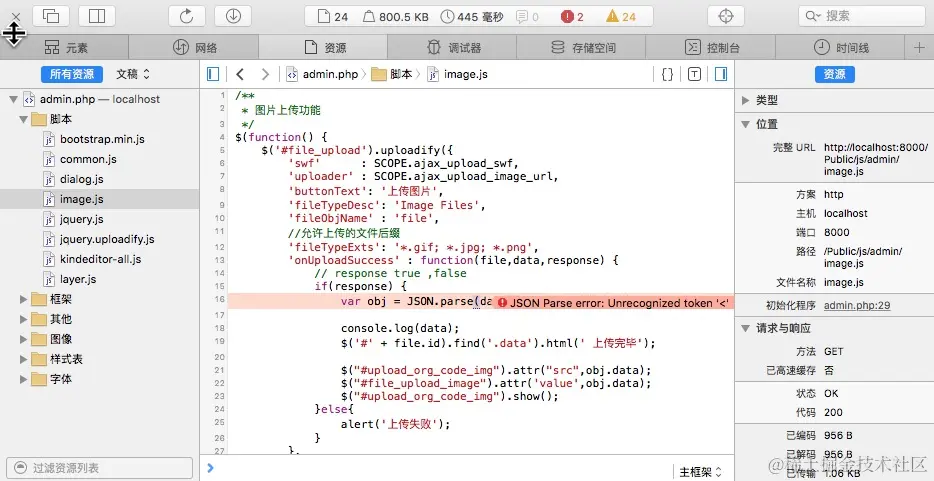Open the 时间线 tab
The width and height of the screenshot is (934, 481).
click(840, 48)
